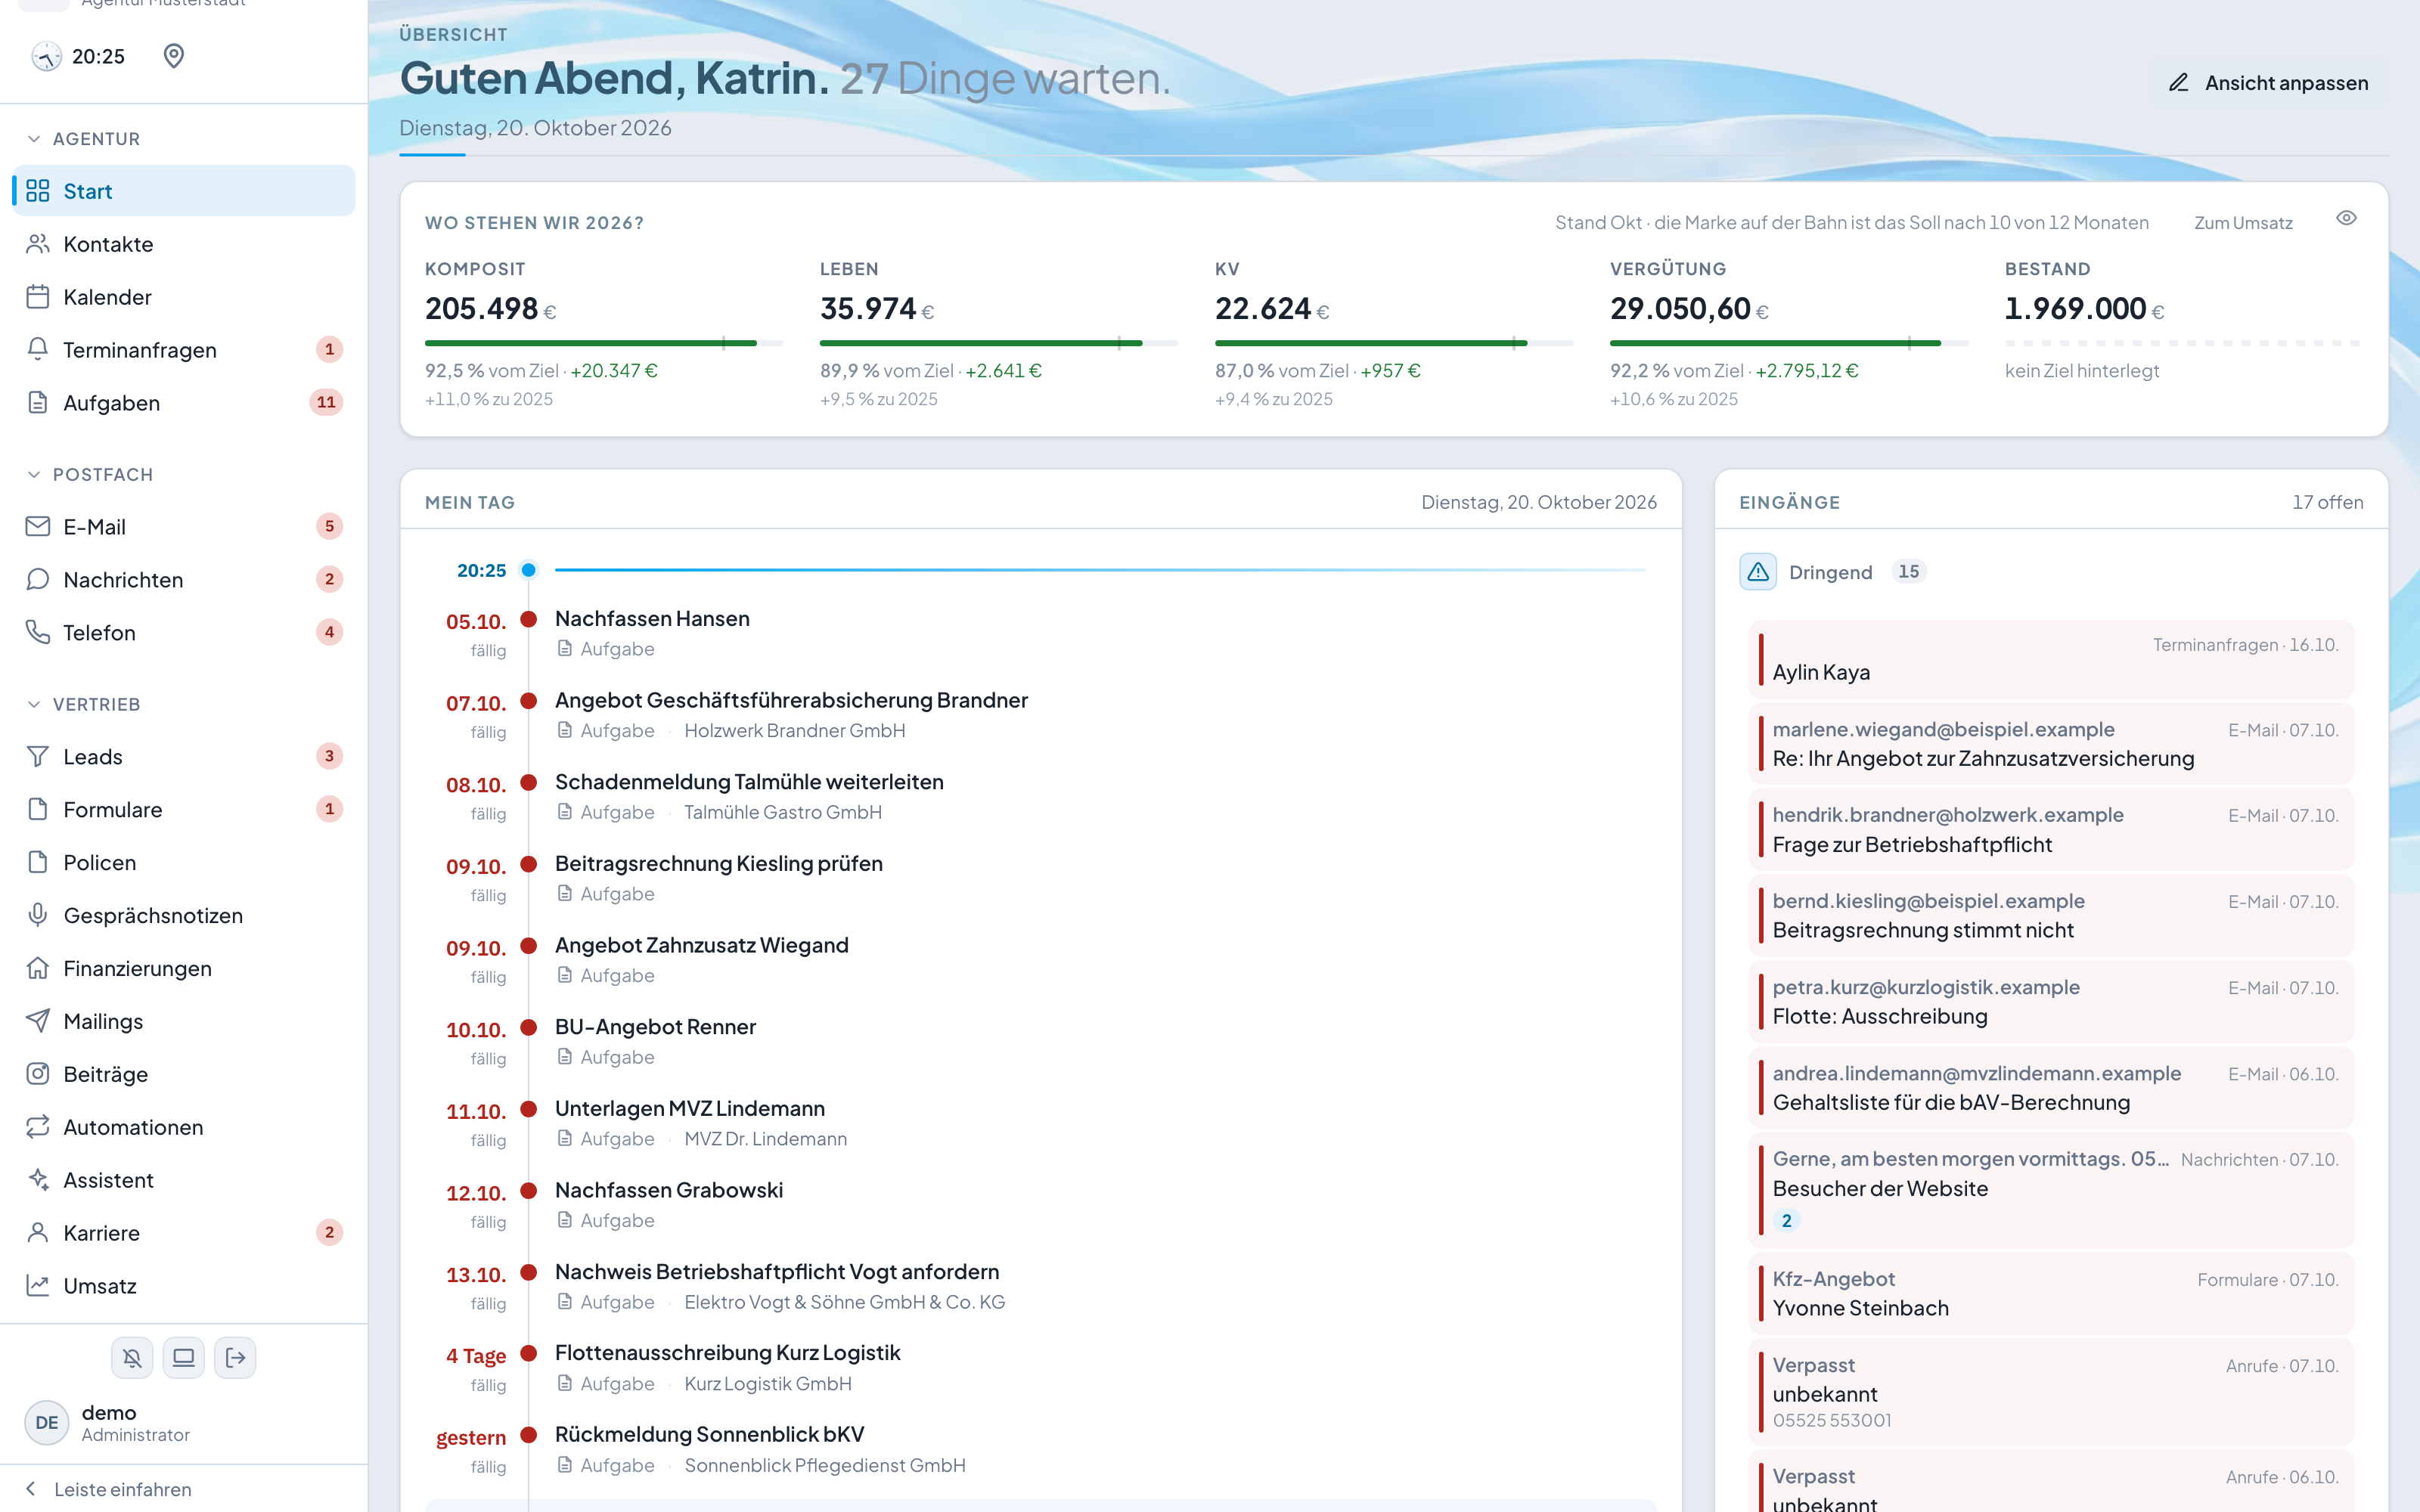
Task: Open the Aylin Kaya Terminanfrage card
Action: pos(2051,660)
